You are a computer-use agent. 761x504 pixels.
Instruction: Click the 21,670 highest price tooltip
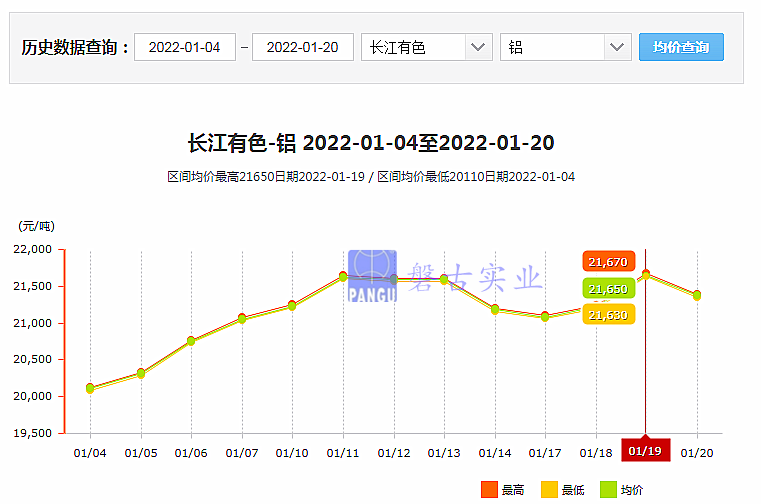tap(609, 262)
